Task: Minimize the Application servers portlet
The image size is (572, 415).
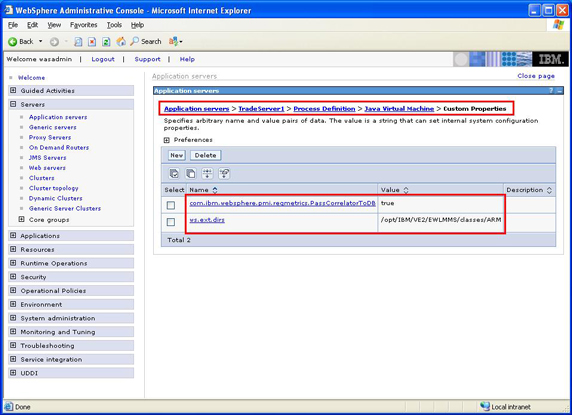Action: [x=560, y=91]
